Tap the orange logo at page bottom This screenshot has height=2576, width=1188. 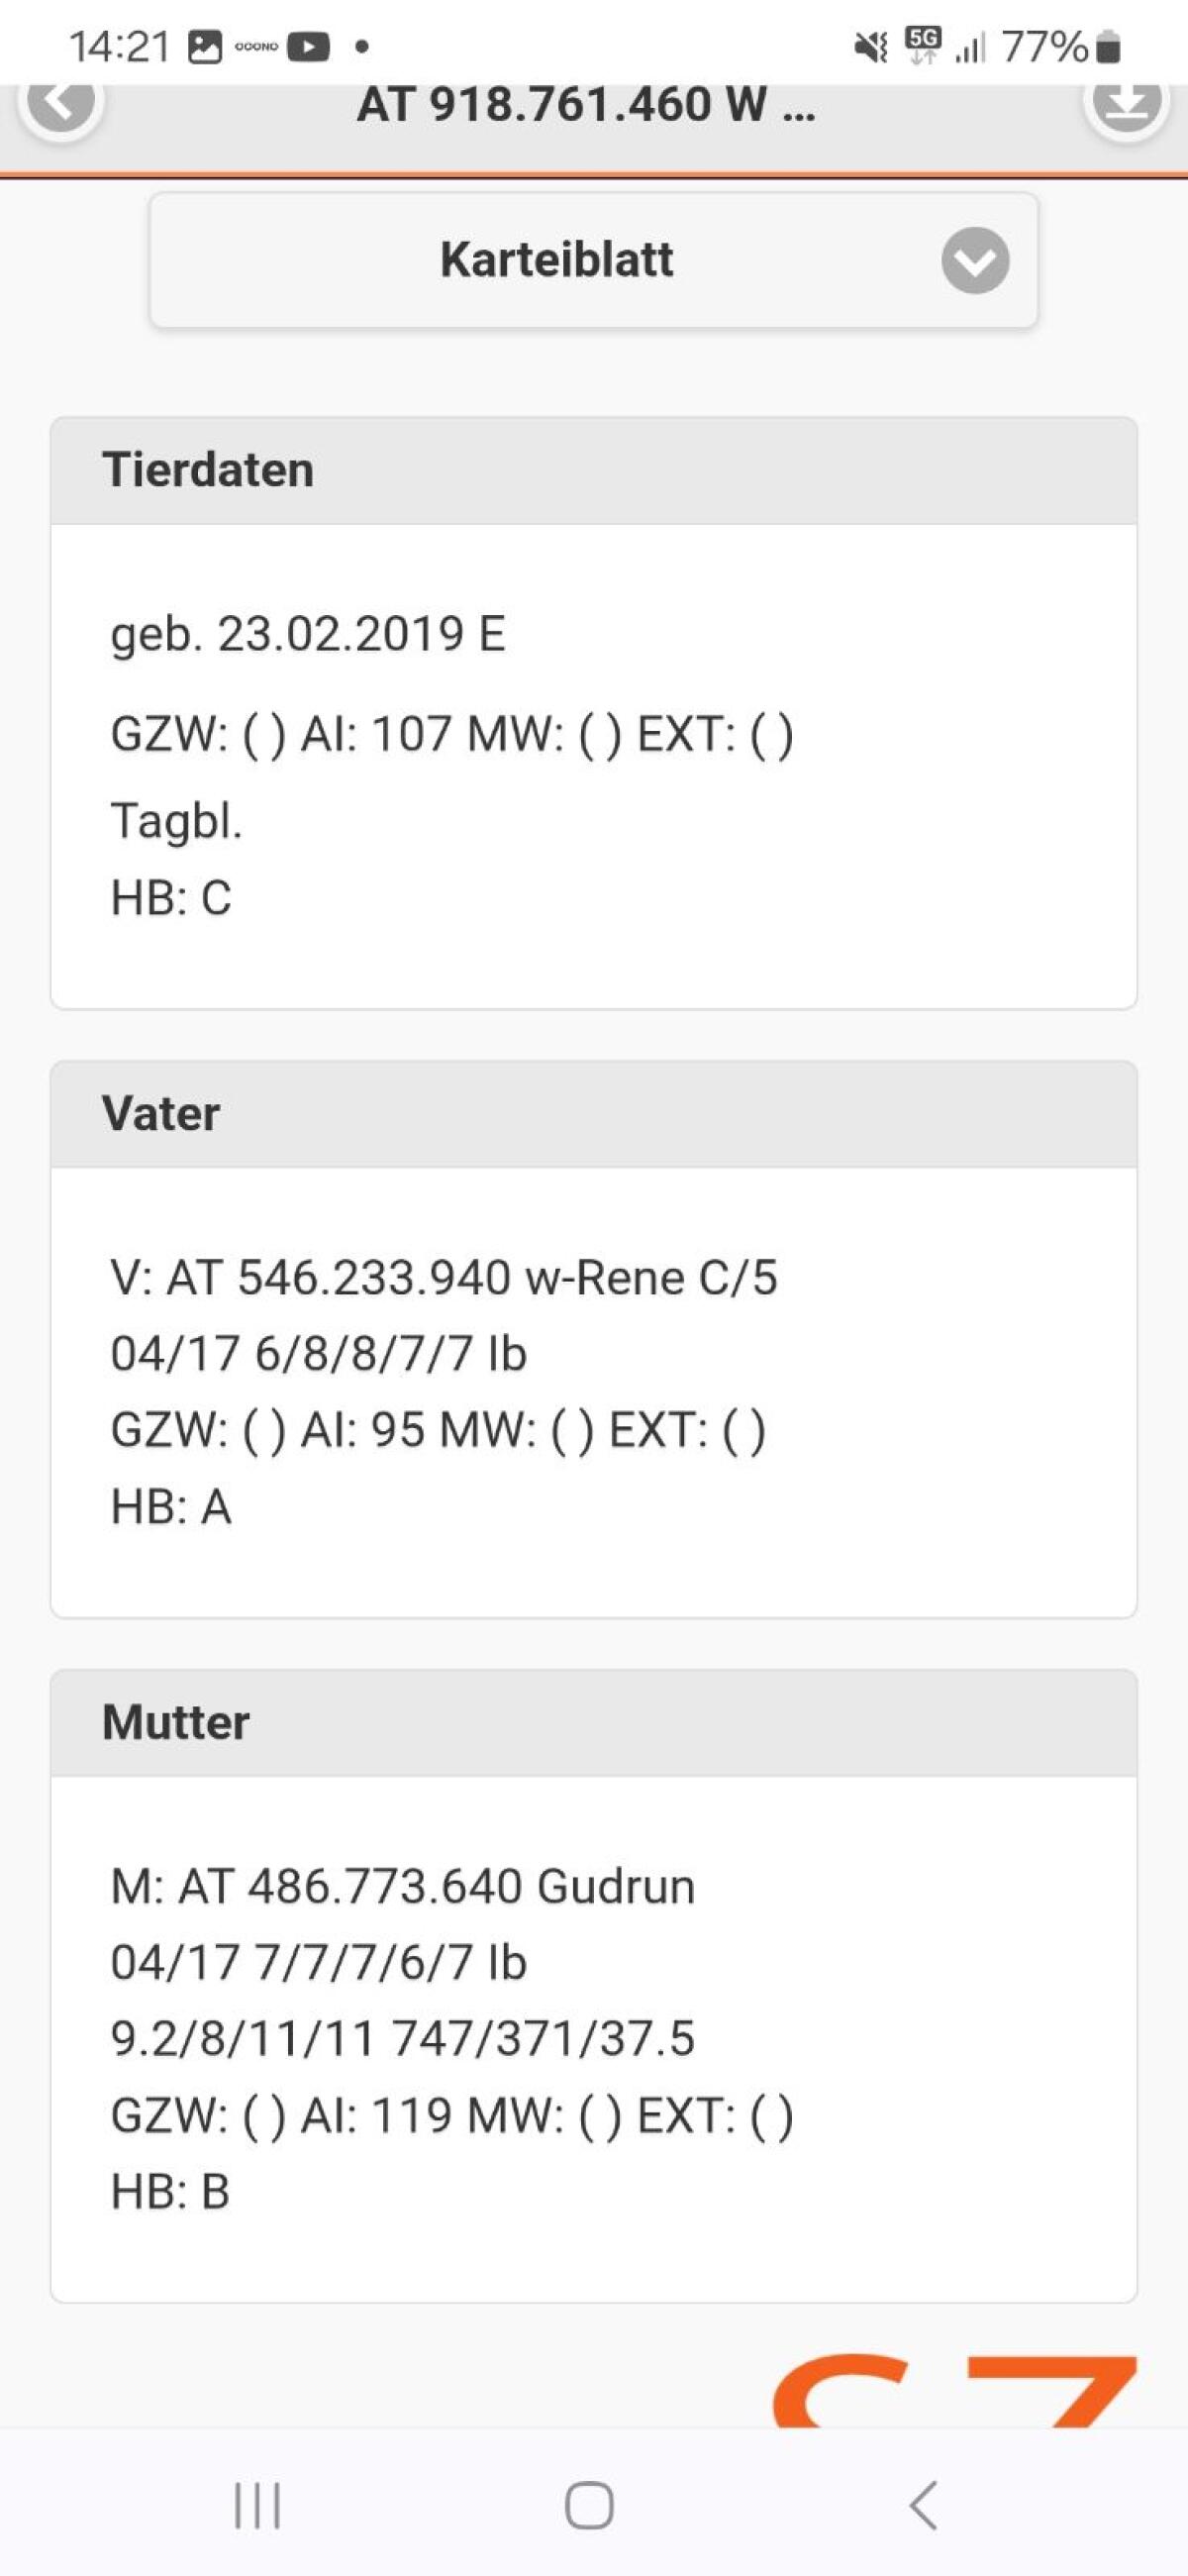pyautogui.click(x=954, y=2390)
